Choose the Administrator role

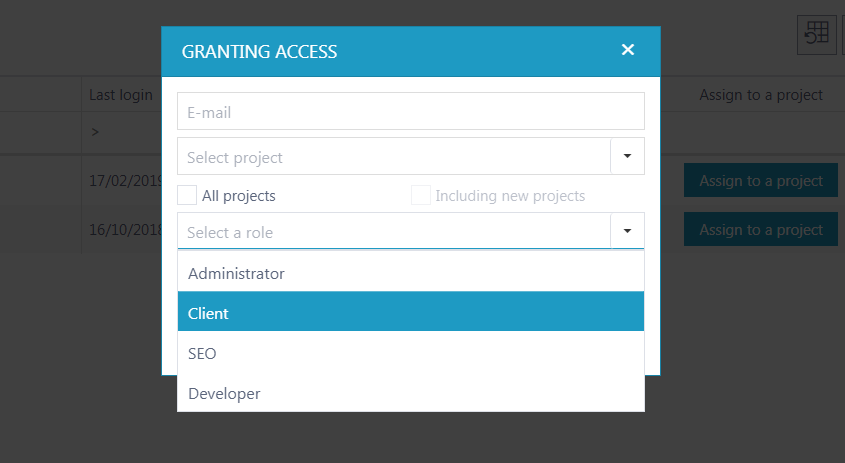coord(411,273)
